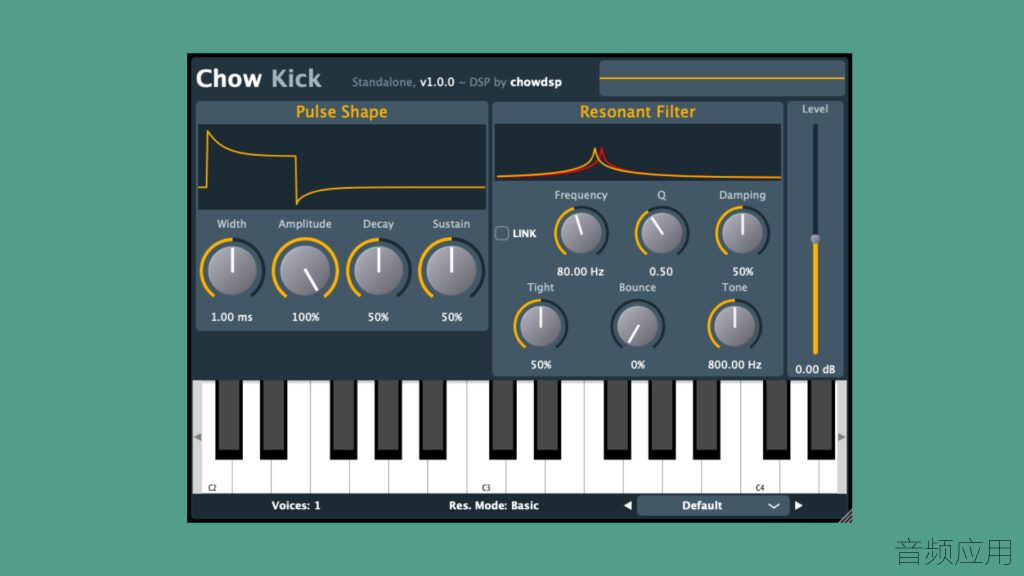Click the Pulse Shape waveform display

pos(342,167)
